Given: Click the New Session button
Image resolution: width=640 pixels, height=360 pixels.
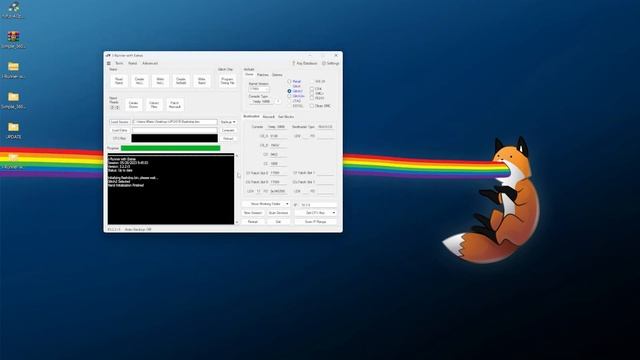Looking at the screenshot, I should [253, 213].
